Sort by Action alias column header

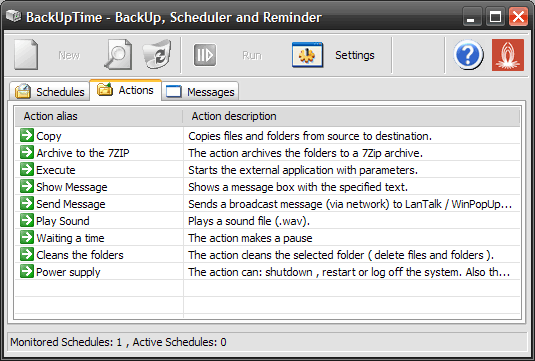pos(99,116)
